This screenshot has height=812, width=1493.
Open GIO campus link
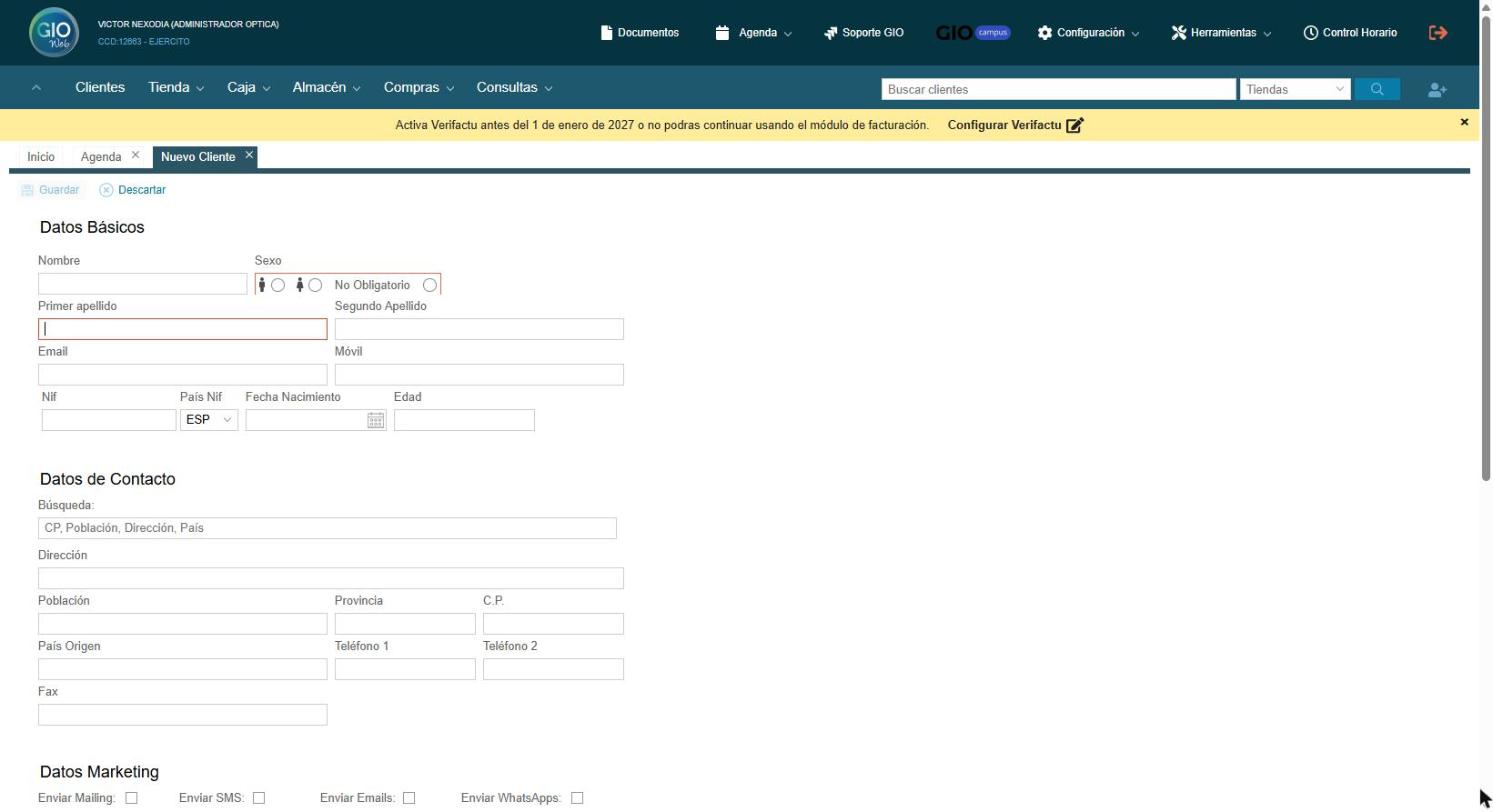(973, 33)
